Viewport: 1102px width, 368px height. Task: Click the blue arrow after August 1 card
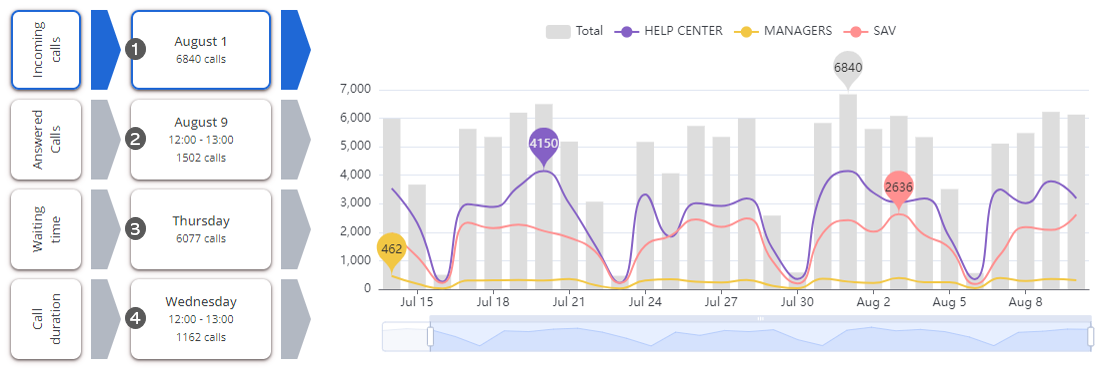pyautogui.click(x=295, y=50)
